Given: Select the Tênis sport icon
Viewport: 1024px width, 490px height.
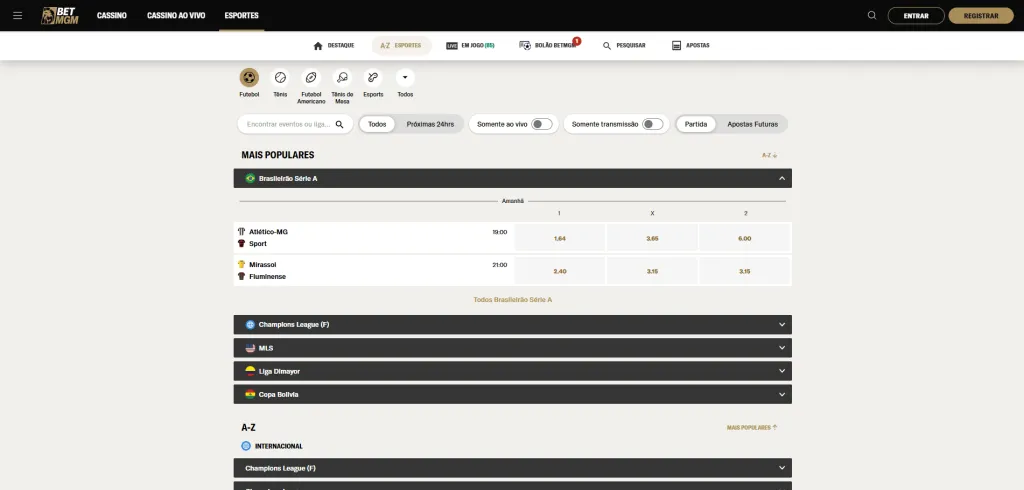Looking at the screenshot, I should 280,78.
